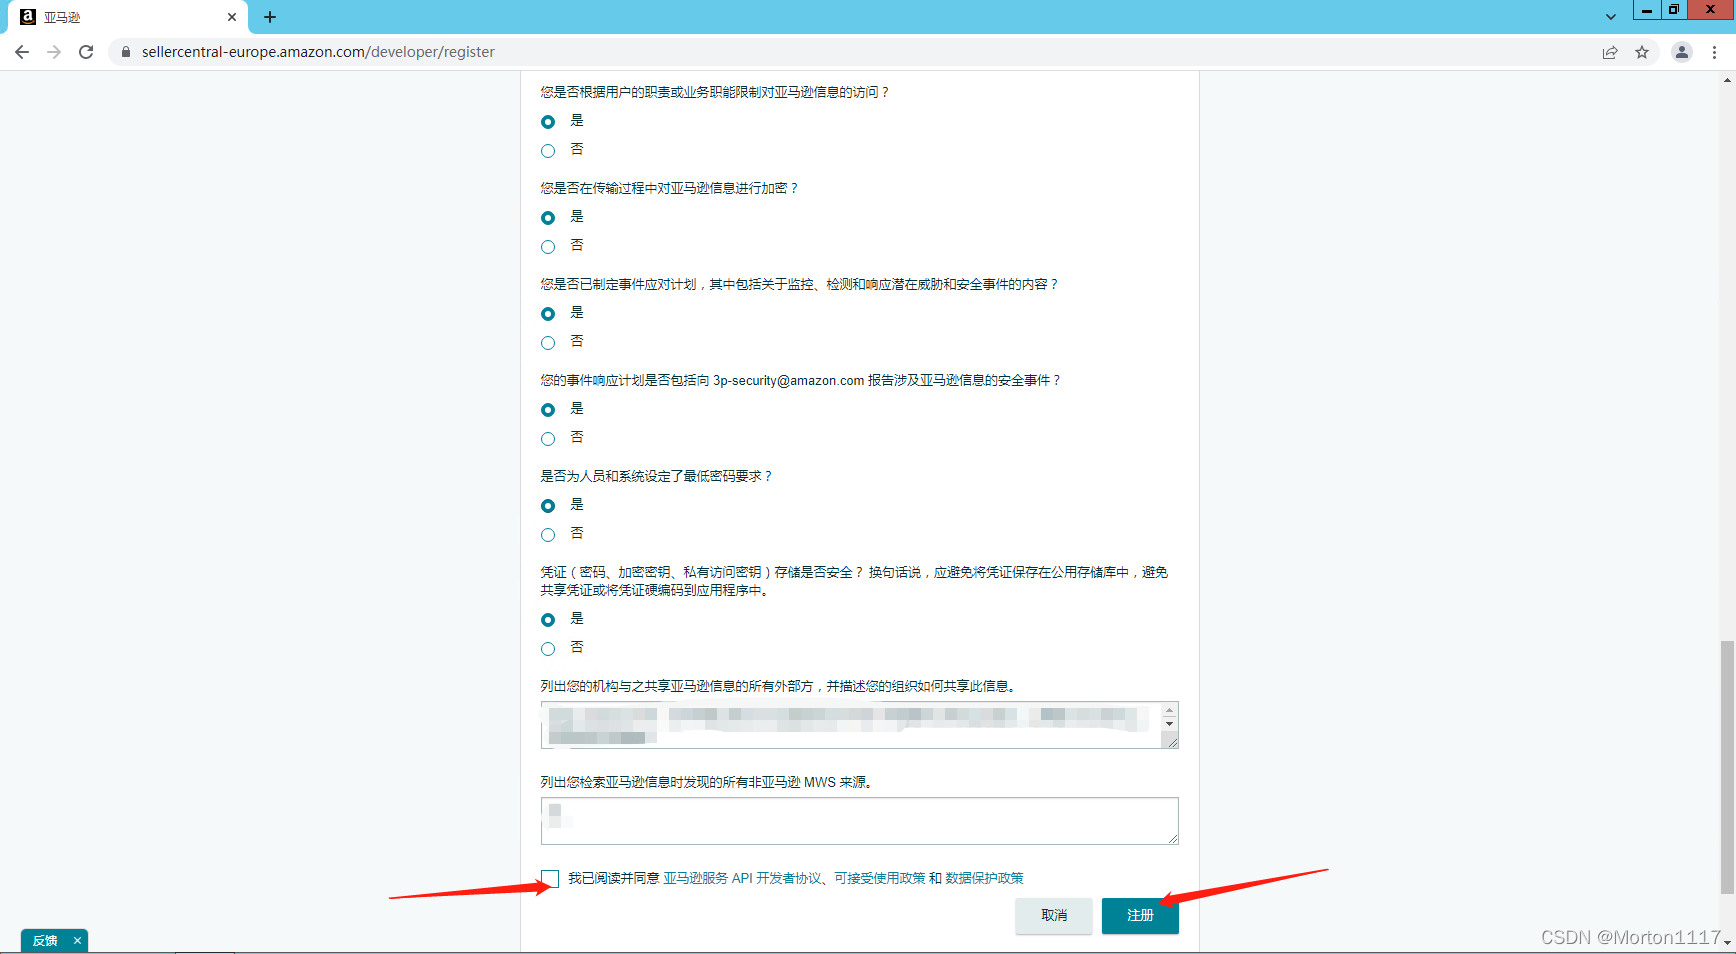
Task: Select 是 for restricting access by job role
Action: click(x=548, y=122)
